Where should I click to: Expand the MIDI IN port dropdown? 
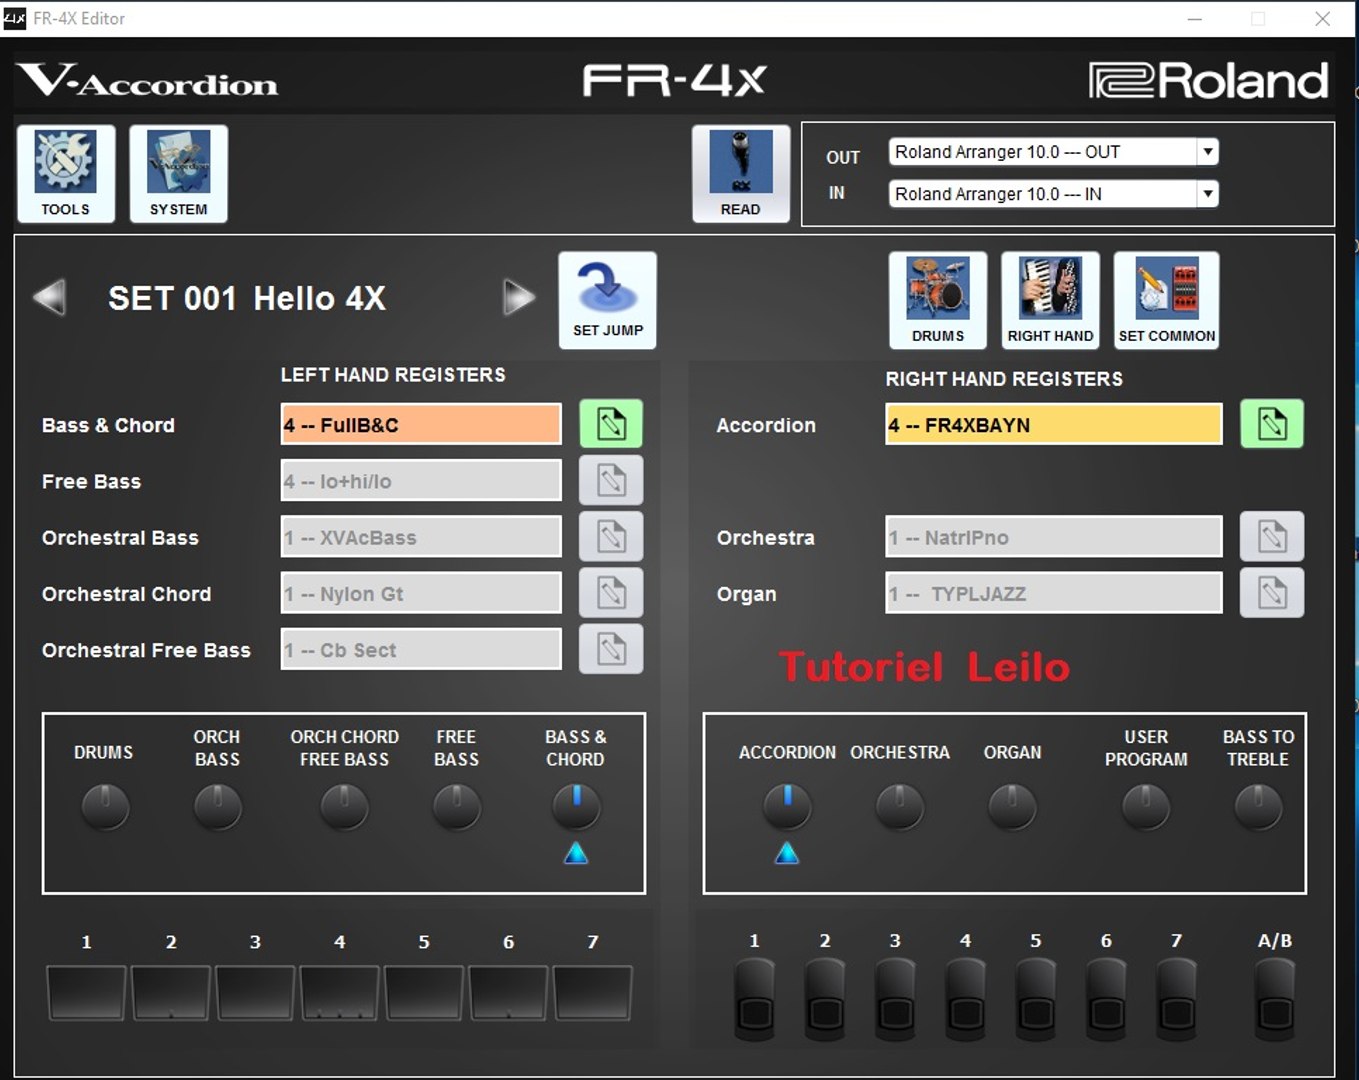[x=1208, y=194]
